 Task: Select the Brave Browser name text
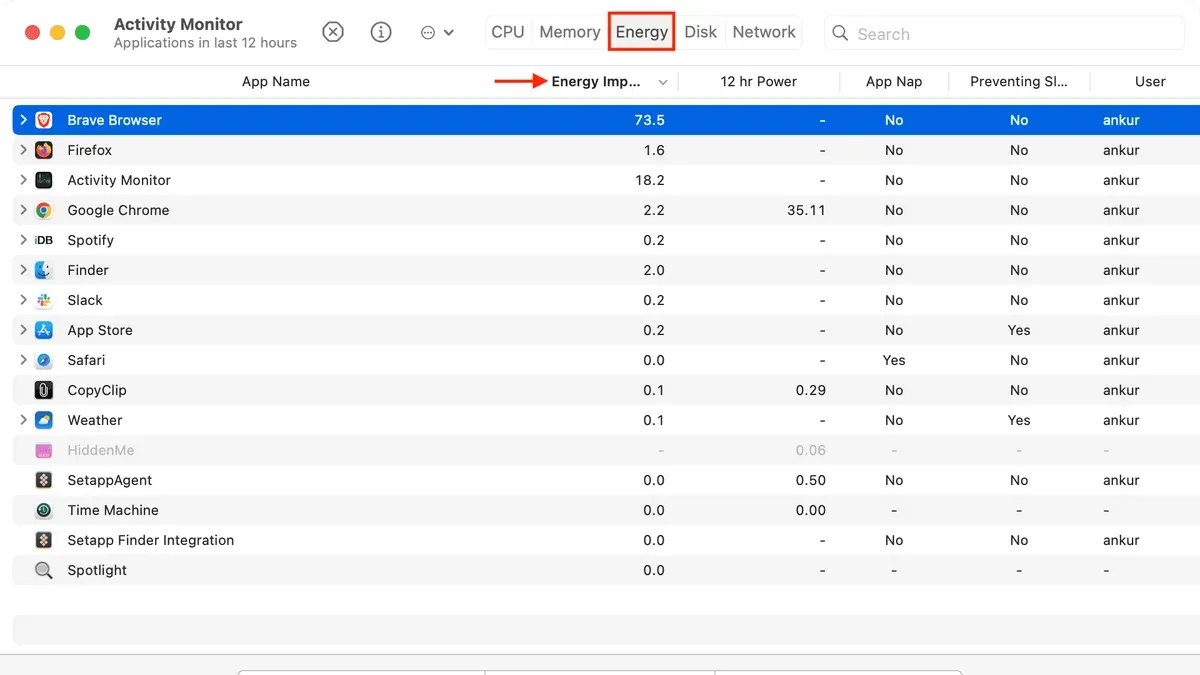tap(114, 120)
